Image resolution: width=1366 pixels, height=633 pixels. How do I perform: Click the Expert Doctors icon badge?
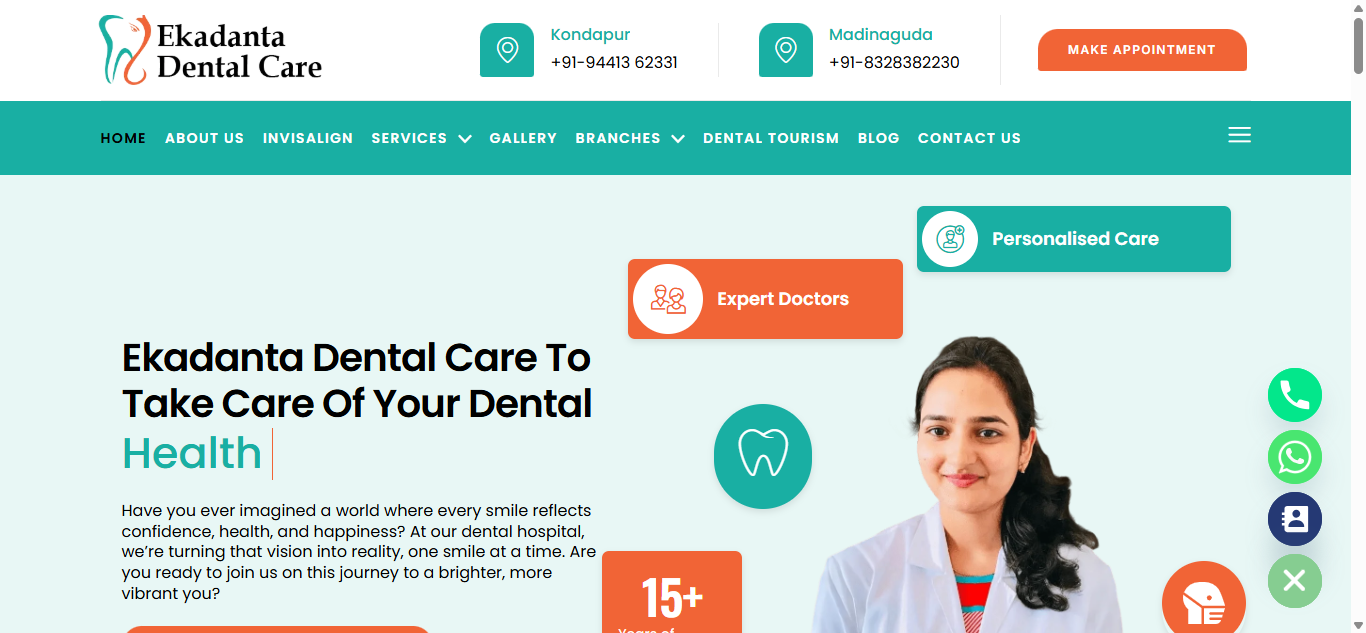668,299
